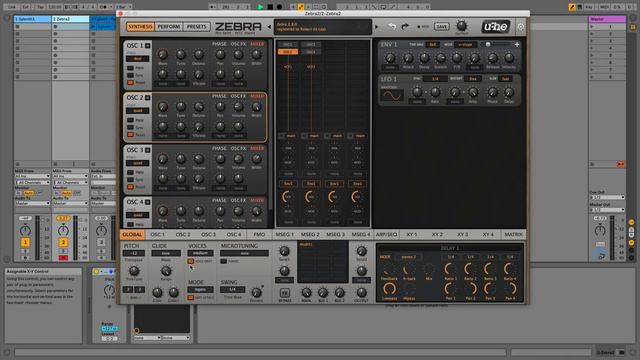This screenshot has height=360, width=640.
Task: Click the ENV 1 Release knob
Action: coord(492,58)
